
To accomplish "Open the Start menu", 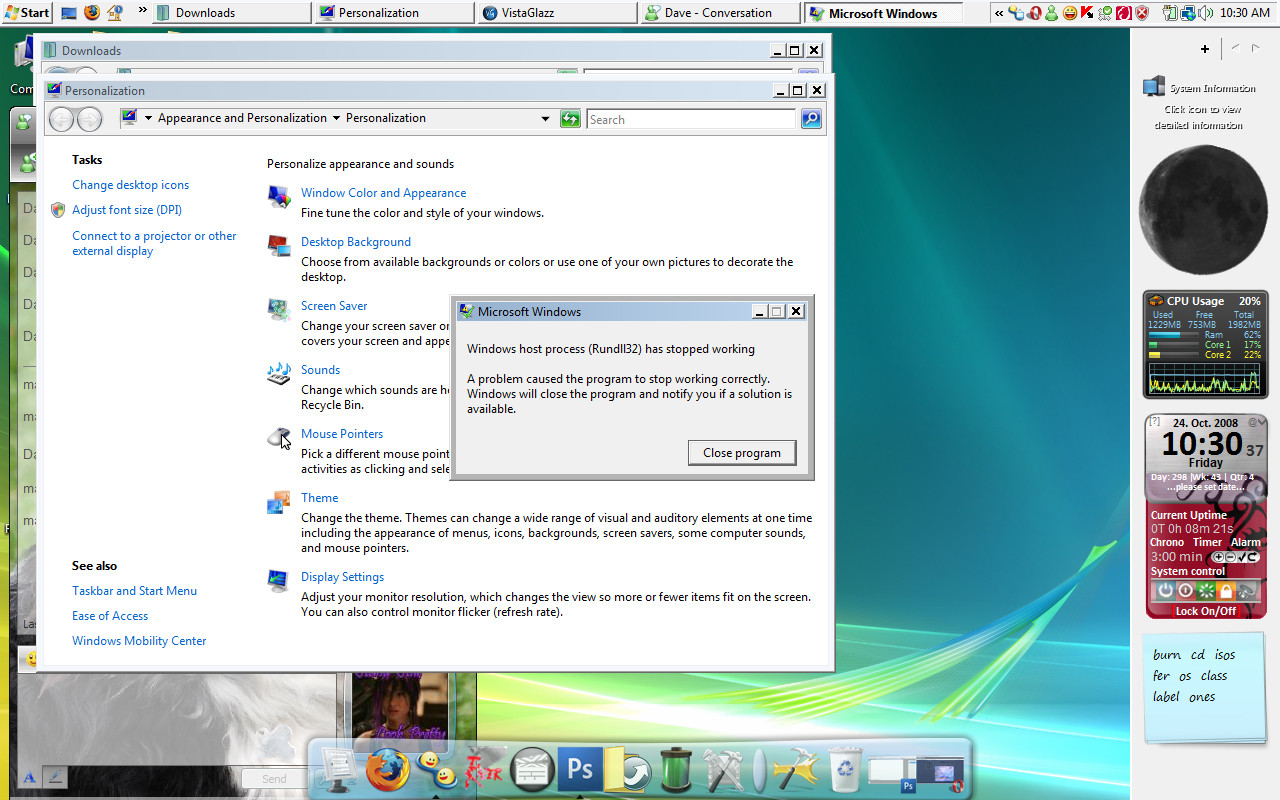I will tap(27, 13).
